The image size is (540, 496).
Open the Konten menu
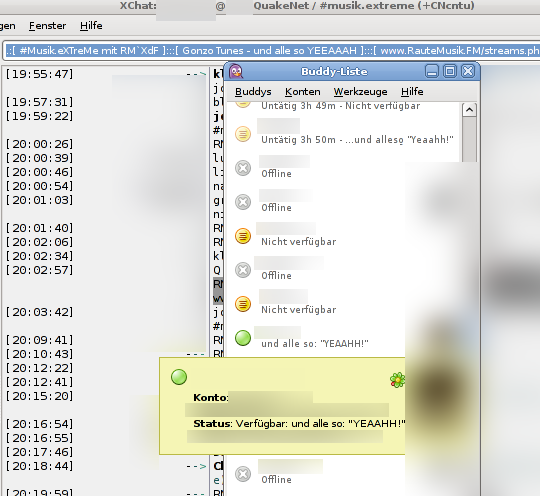click(x=303, y=92)
